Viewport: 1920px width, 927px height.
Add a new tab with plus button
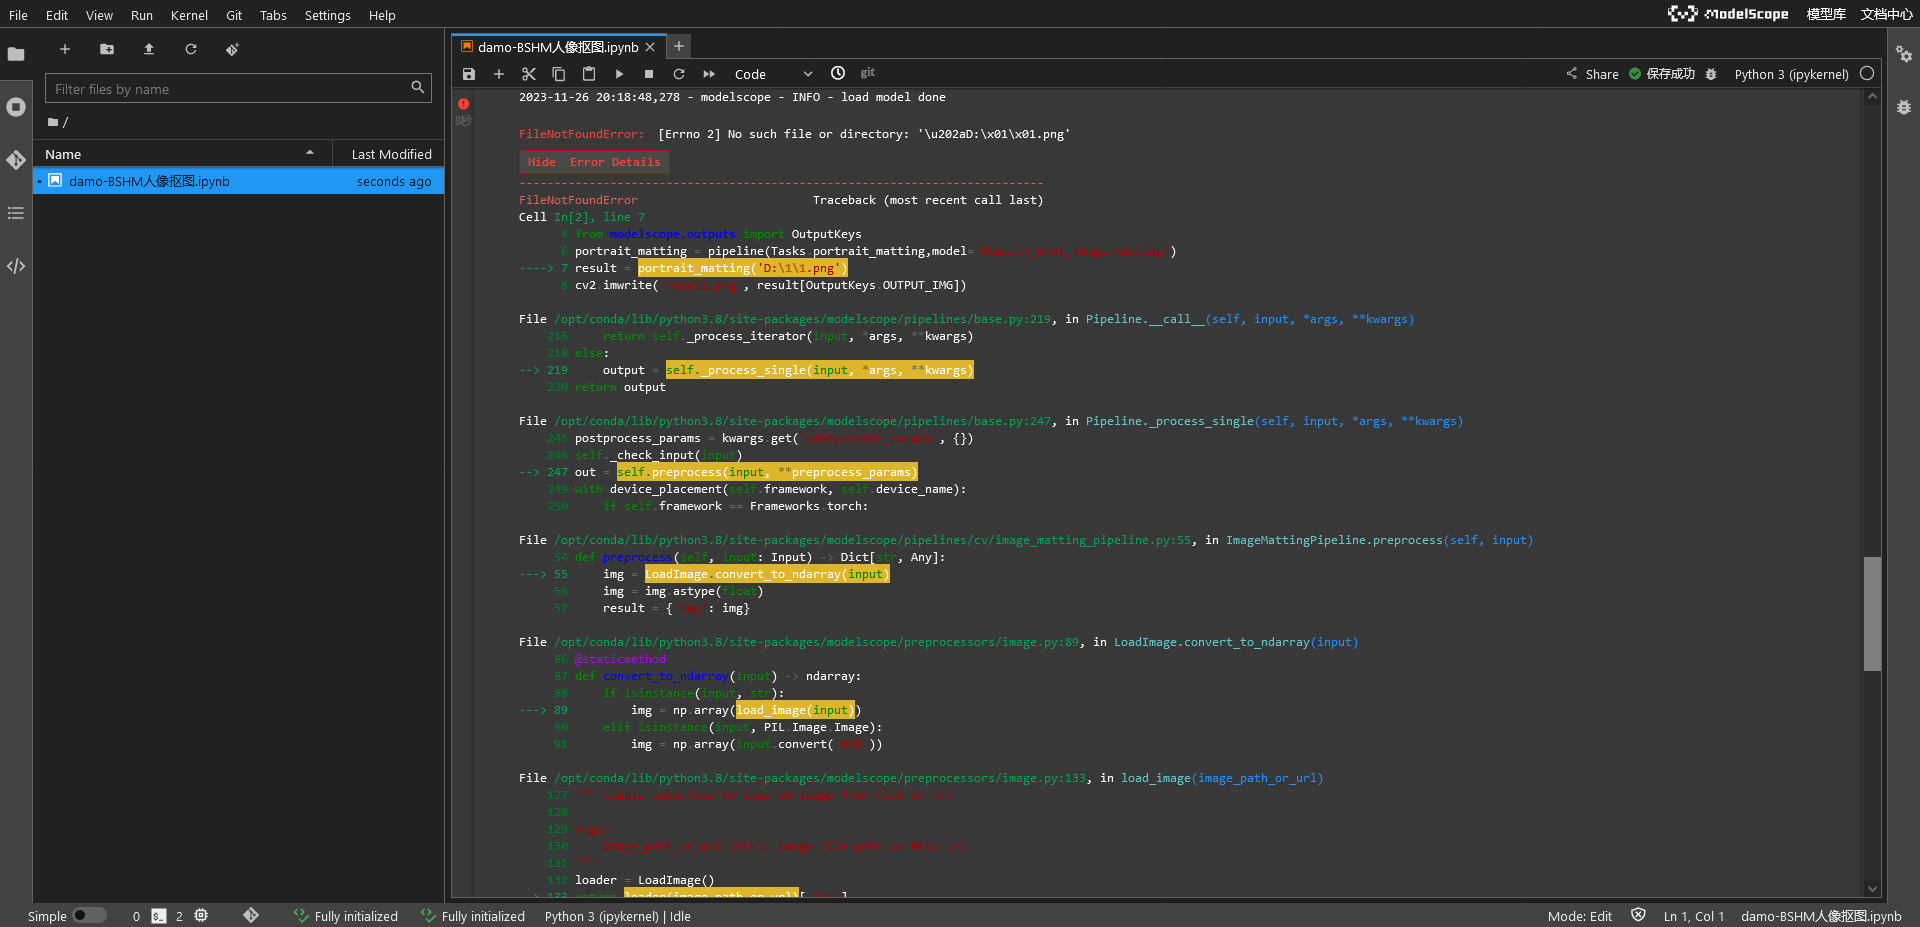pyautogui.click(x=679, y=46)
